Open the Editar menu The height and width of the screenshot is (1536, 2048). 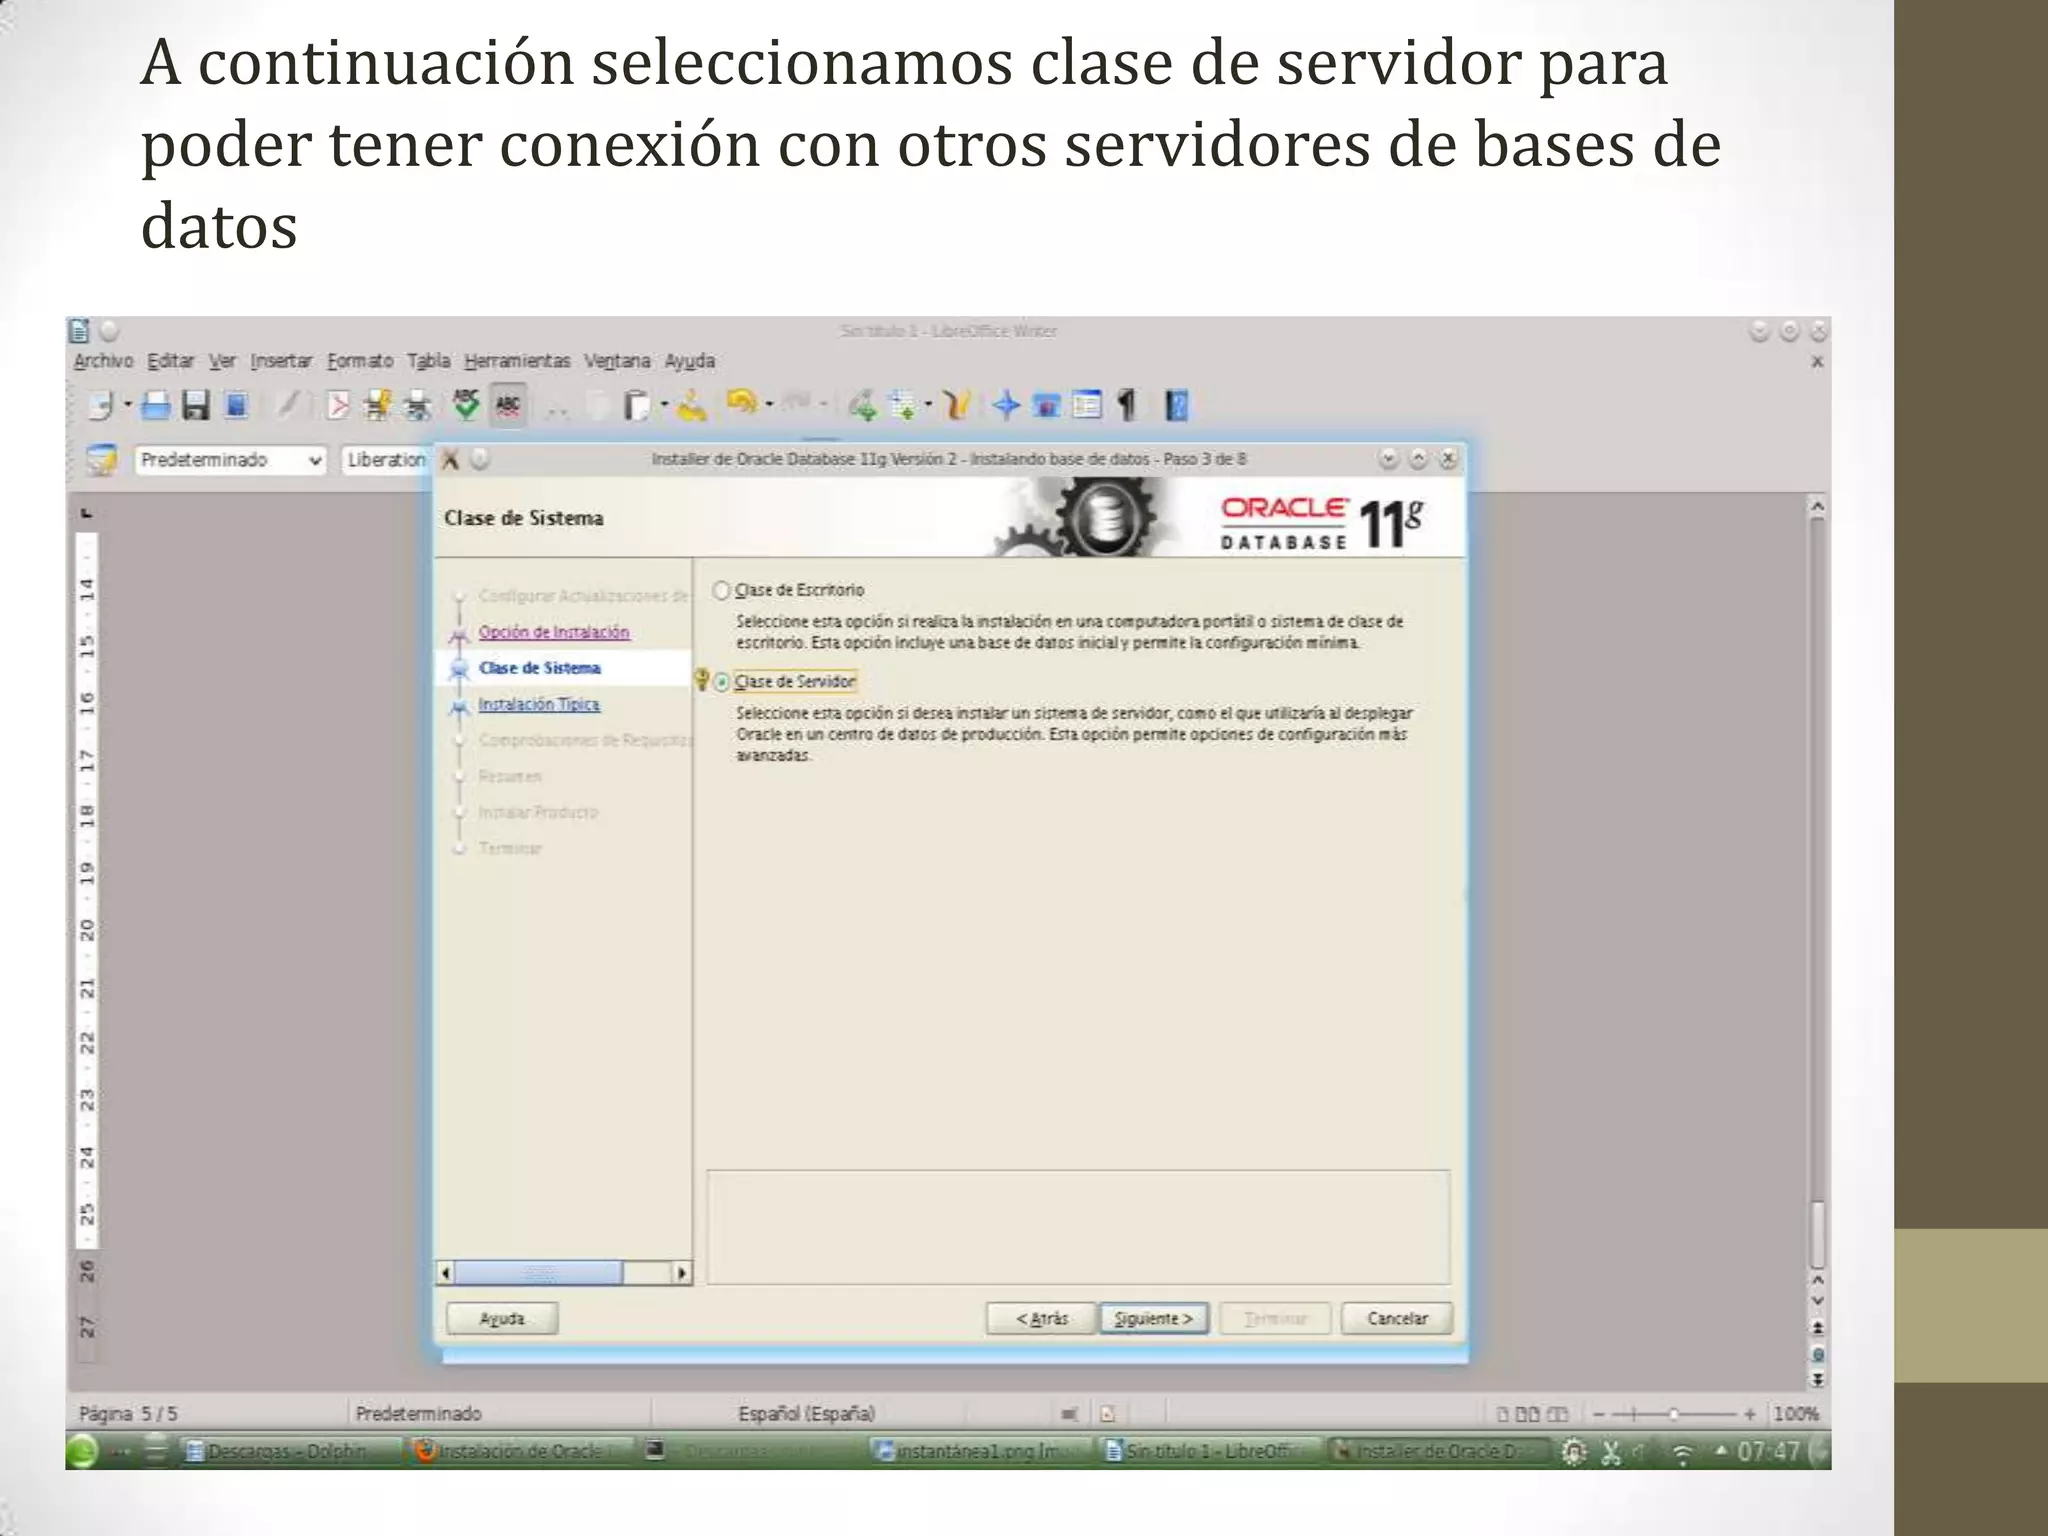point(171,361)
